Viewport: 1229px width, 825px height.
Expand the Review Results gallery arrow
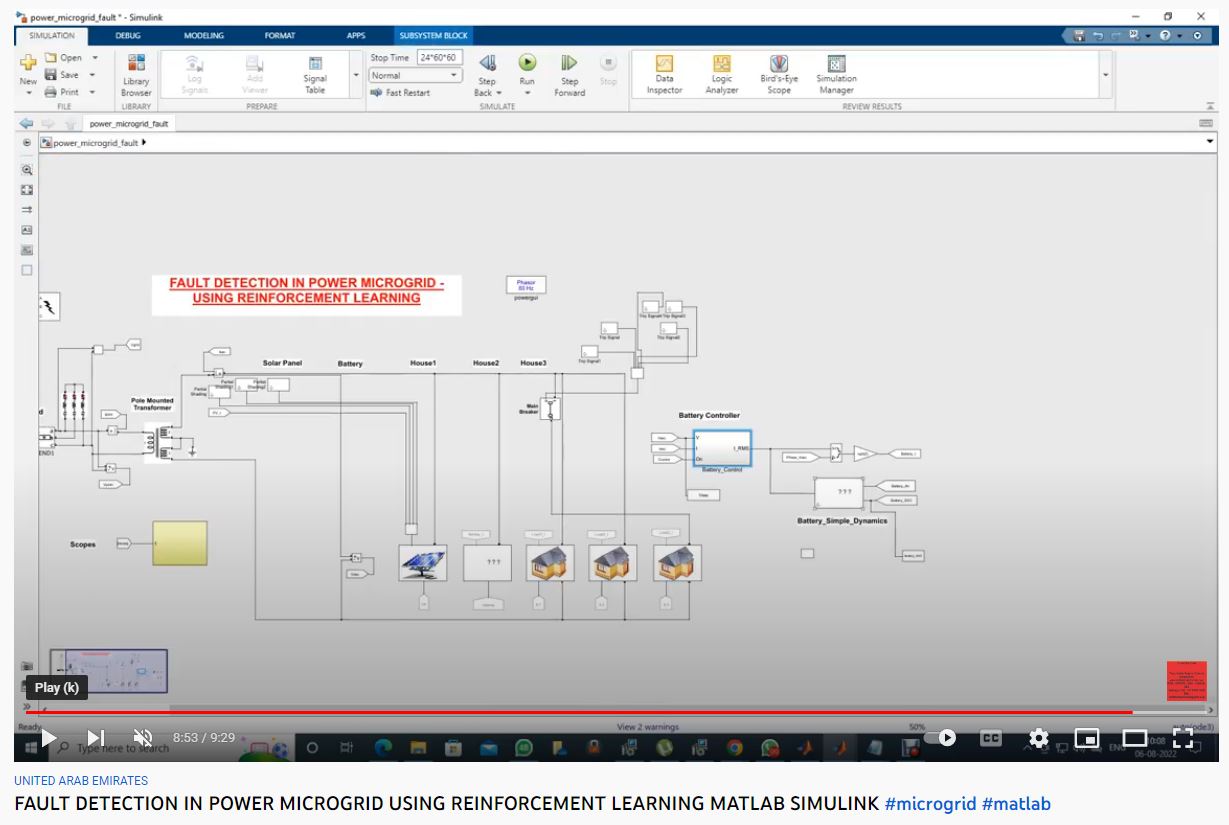[x=1105, y=75]
